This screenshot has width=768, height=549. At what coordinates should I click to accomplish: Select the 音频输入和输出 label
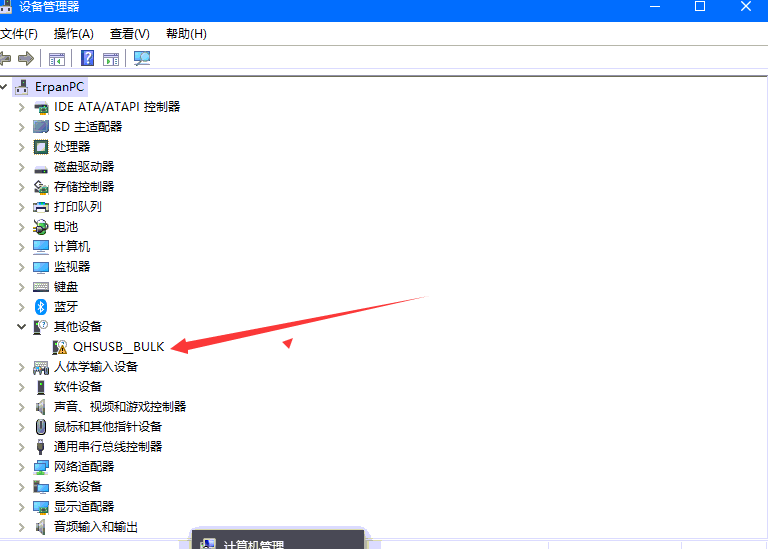[96, 527]
